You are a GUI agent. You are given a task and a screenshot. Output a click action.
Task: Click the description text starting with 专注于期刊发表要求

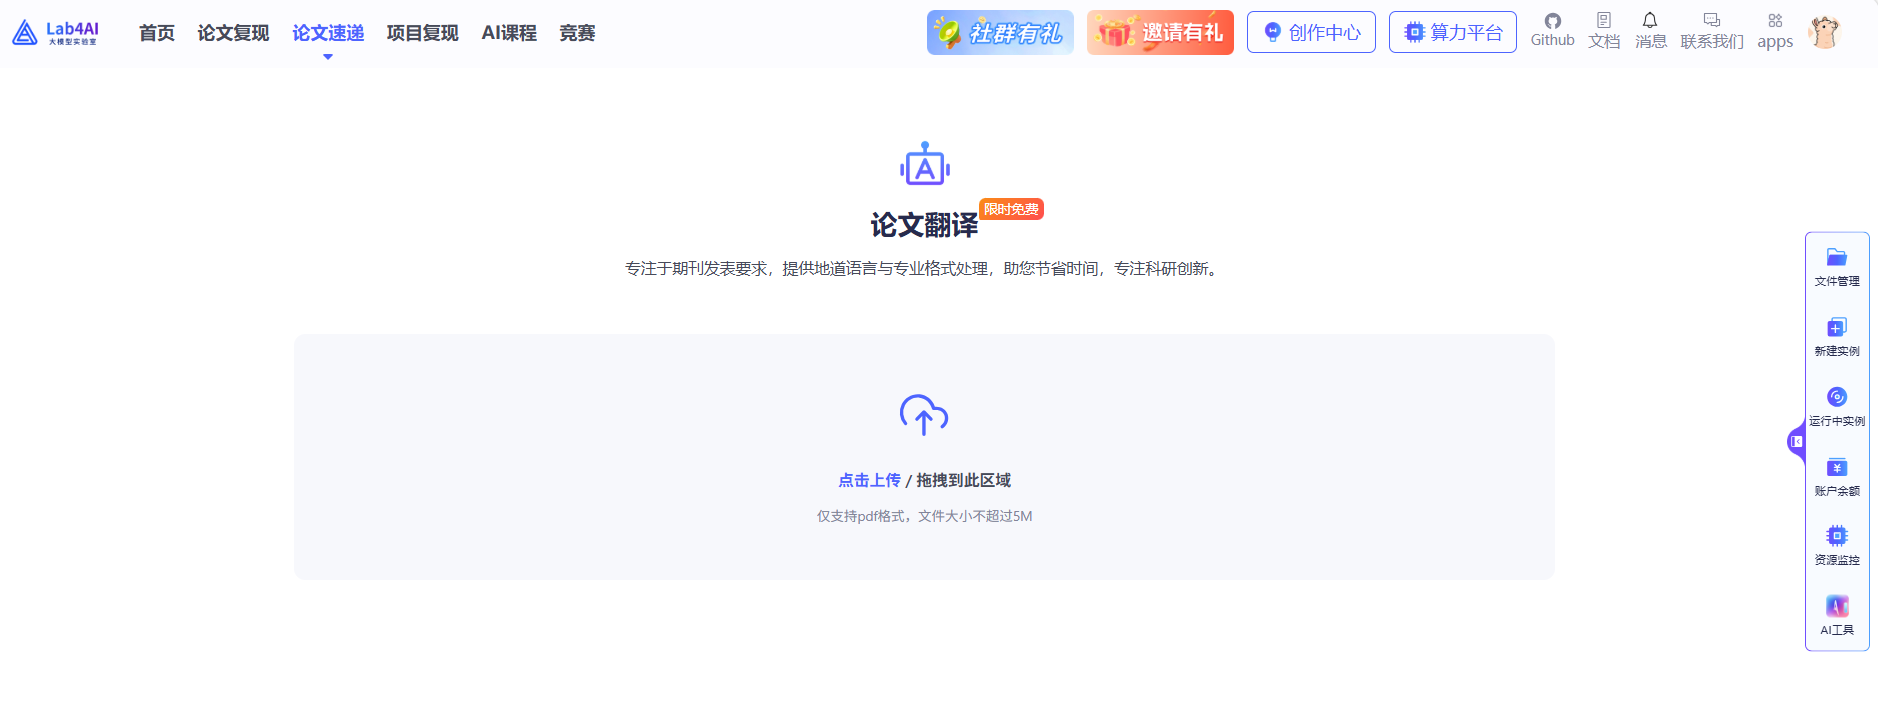point(924,268)
